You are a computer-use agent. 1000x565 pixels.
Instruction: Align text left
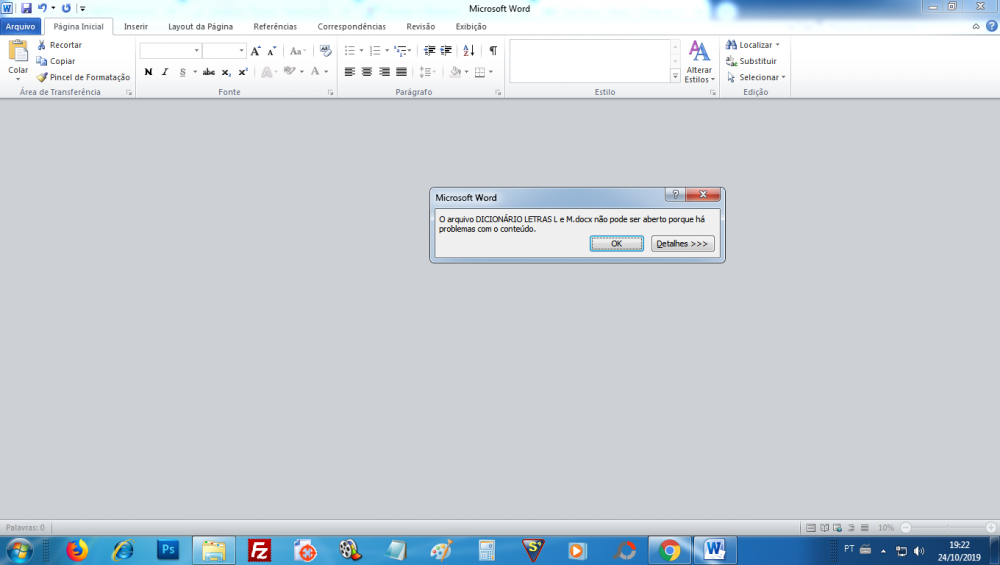(x=349, y=72)
